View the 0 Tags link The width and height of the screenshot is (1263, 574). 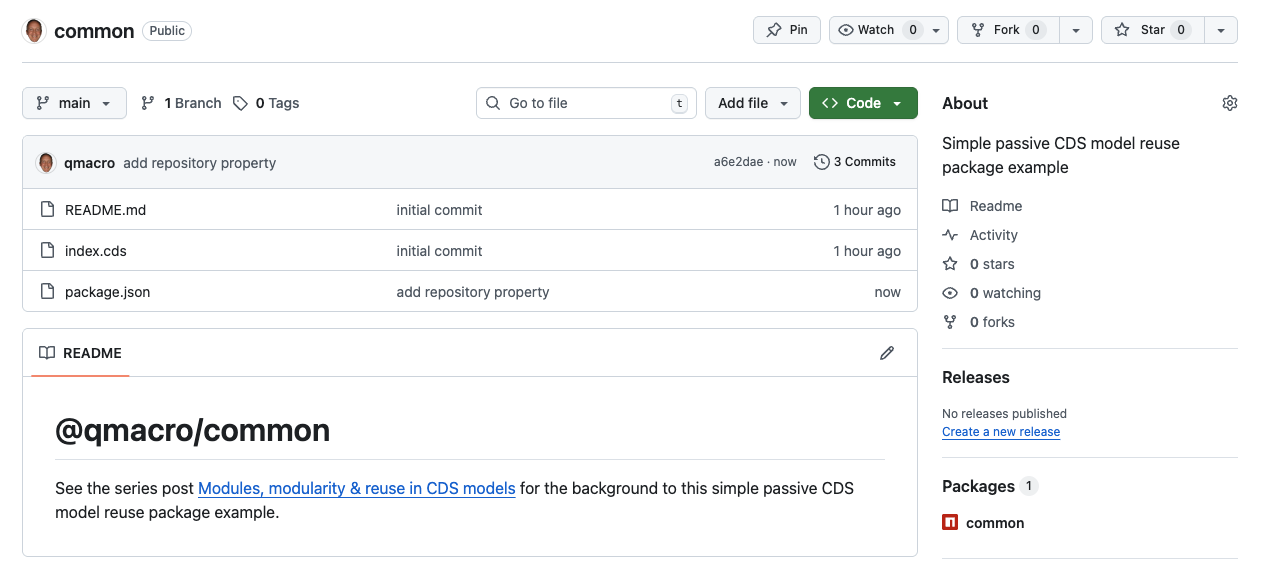[x=266, y=103]
